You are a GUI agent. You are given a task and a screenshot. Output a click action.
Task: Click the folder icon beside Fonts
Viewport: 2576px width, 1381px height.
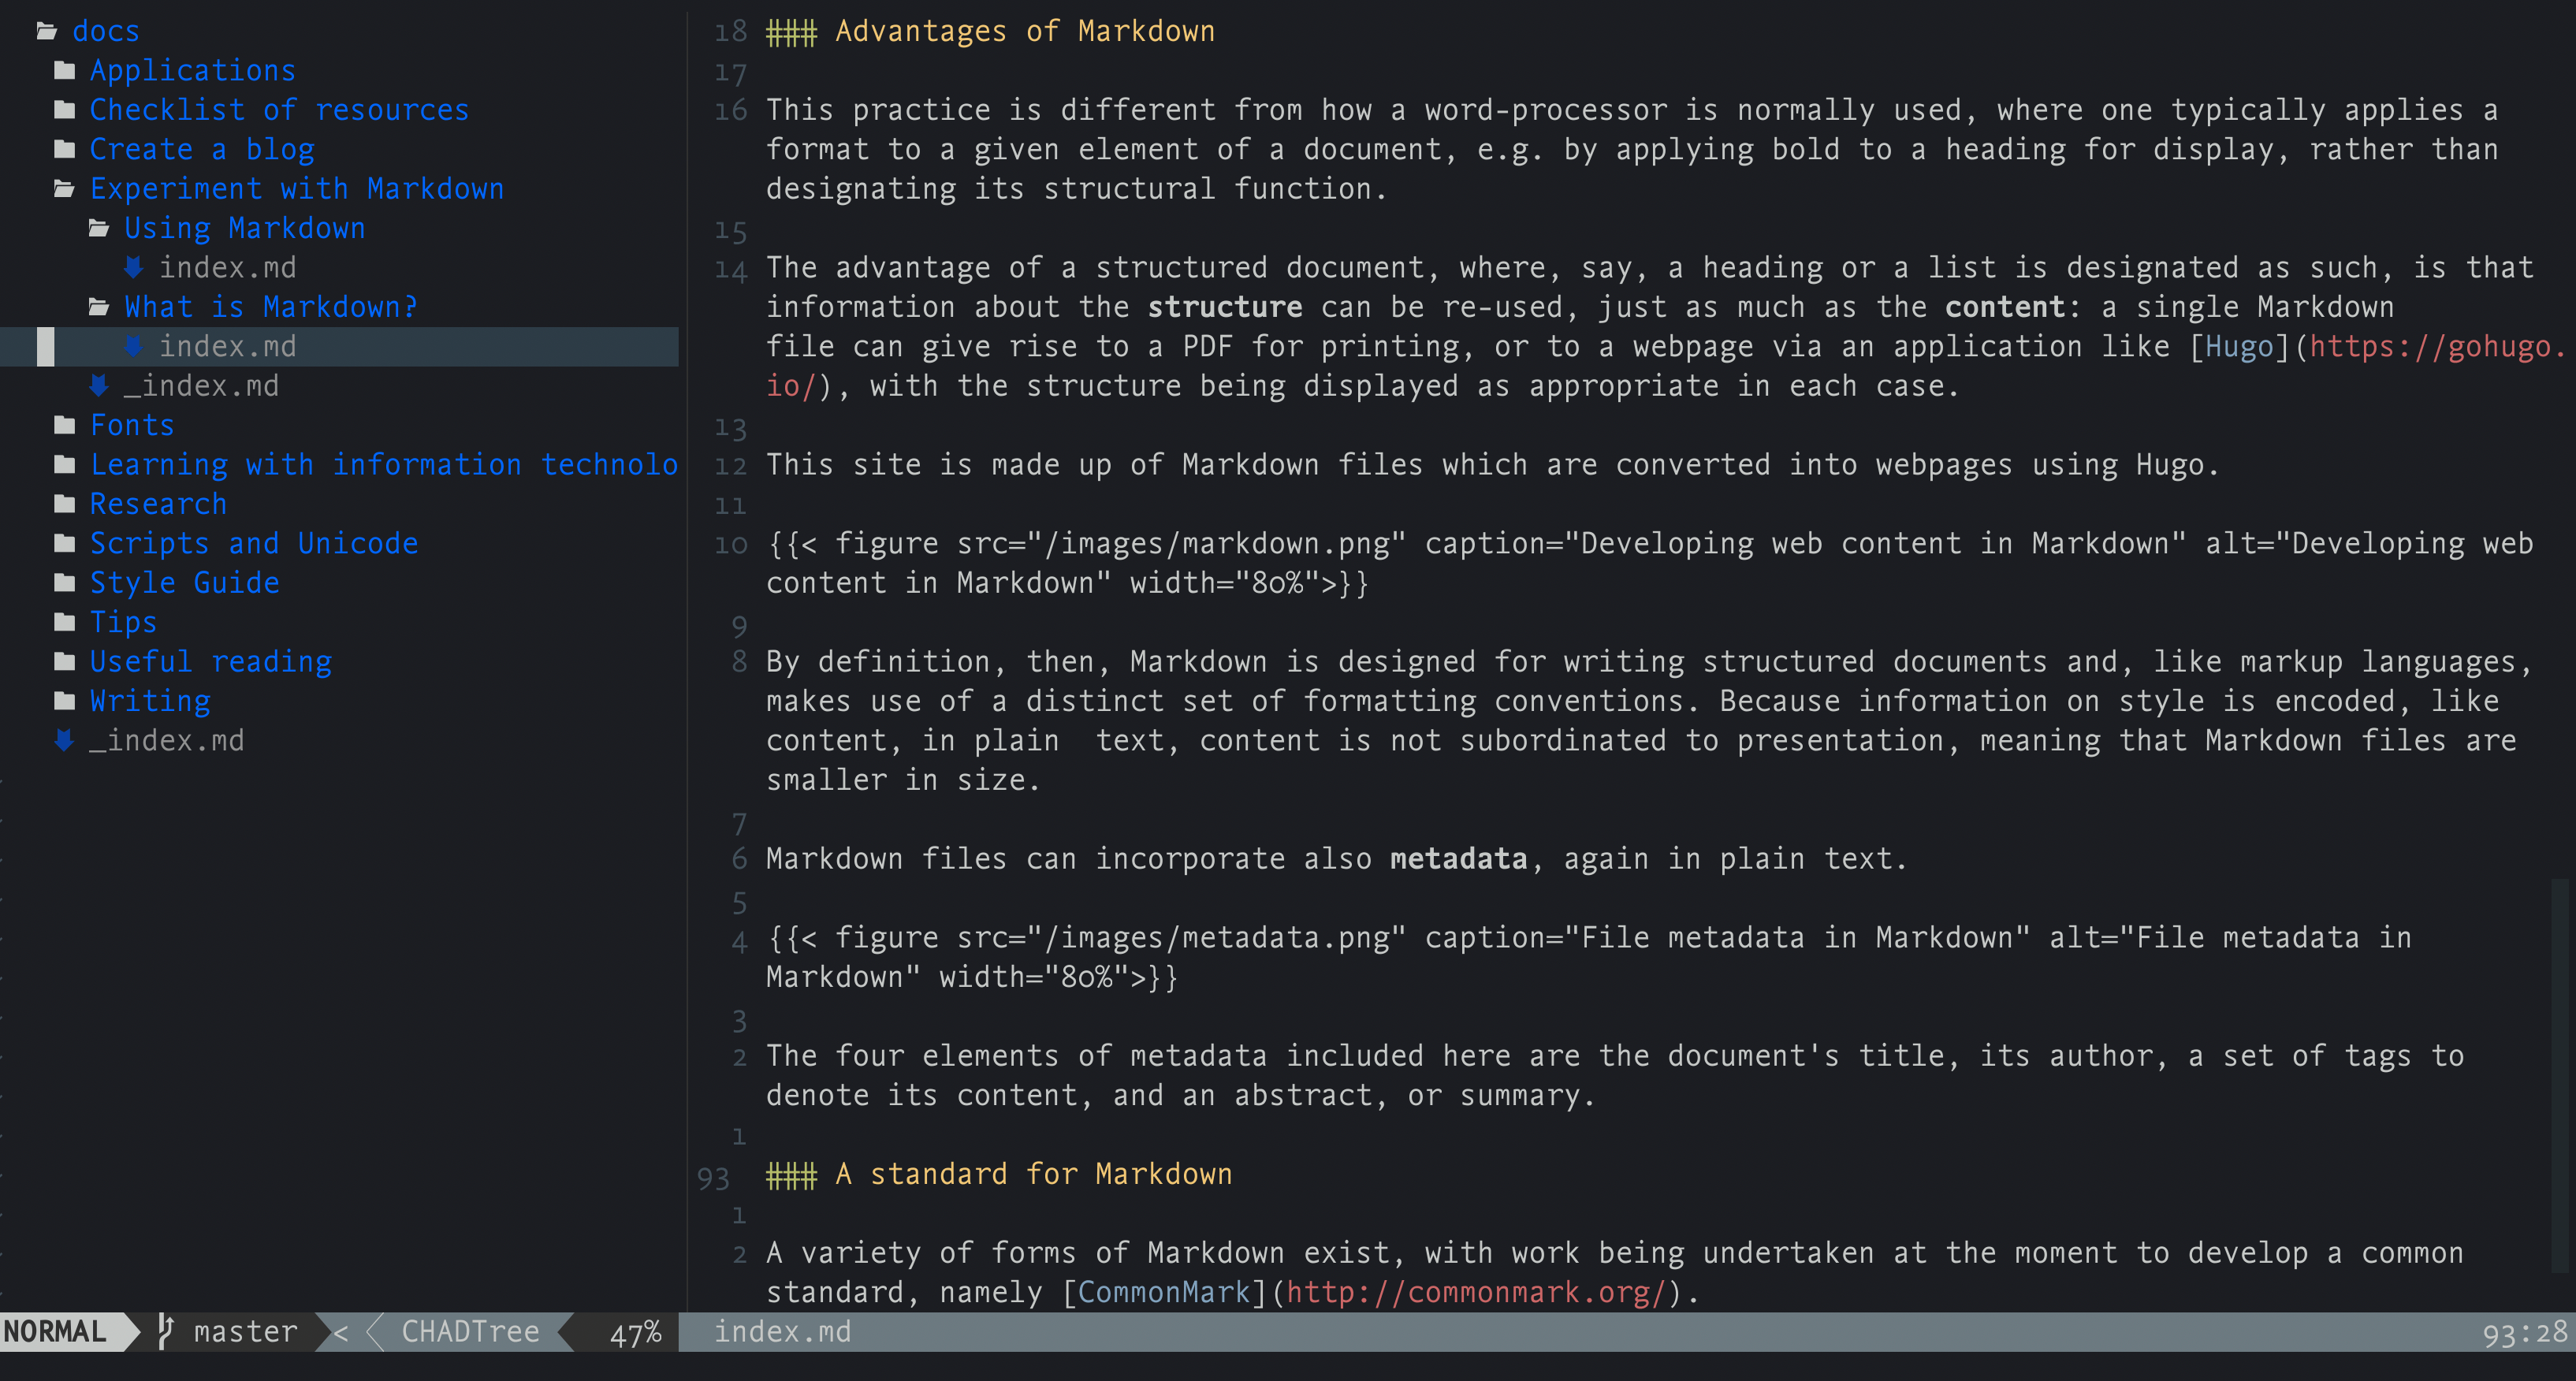pyautogui.click(x=64, y=426)
